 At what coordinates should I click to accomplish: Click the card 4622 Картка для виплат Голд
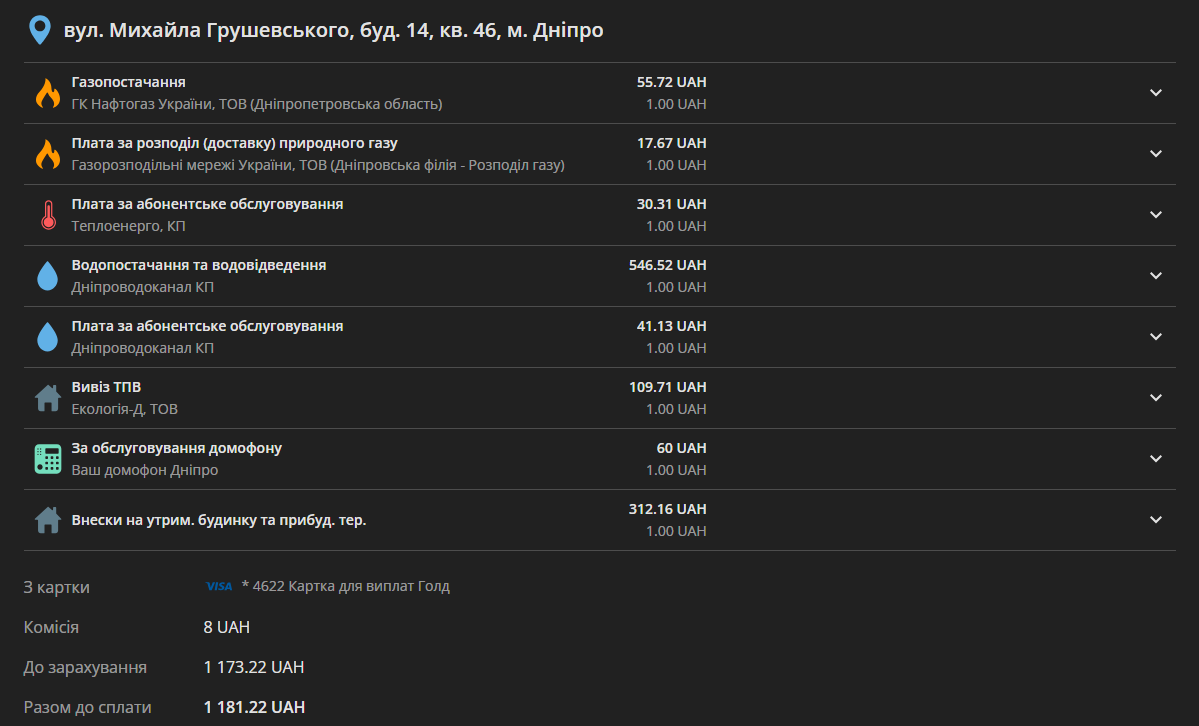click(x=346, y=586)
